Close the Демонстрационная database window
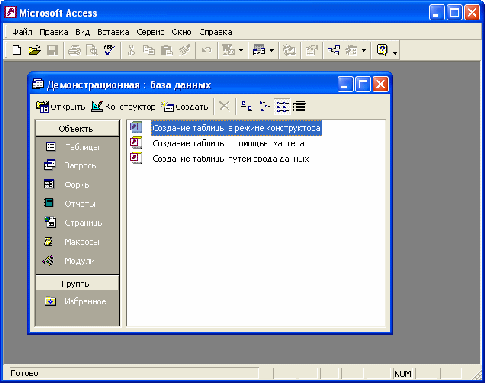The image size is (486, 385). coord(380,84)
